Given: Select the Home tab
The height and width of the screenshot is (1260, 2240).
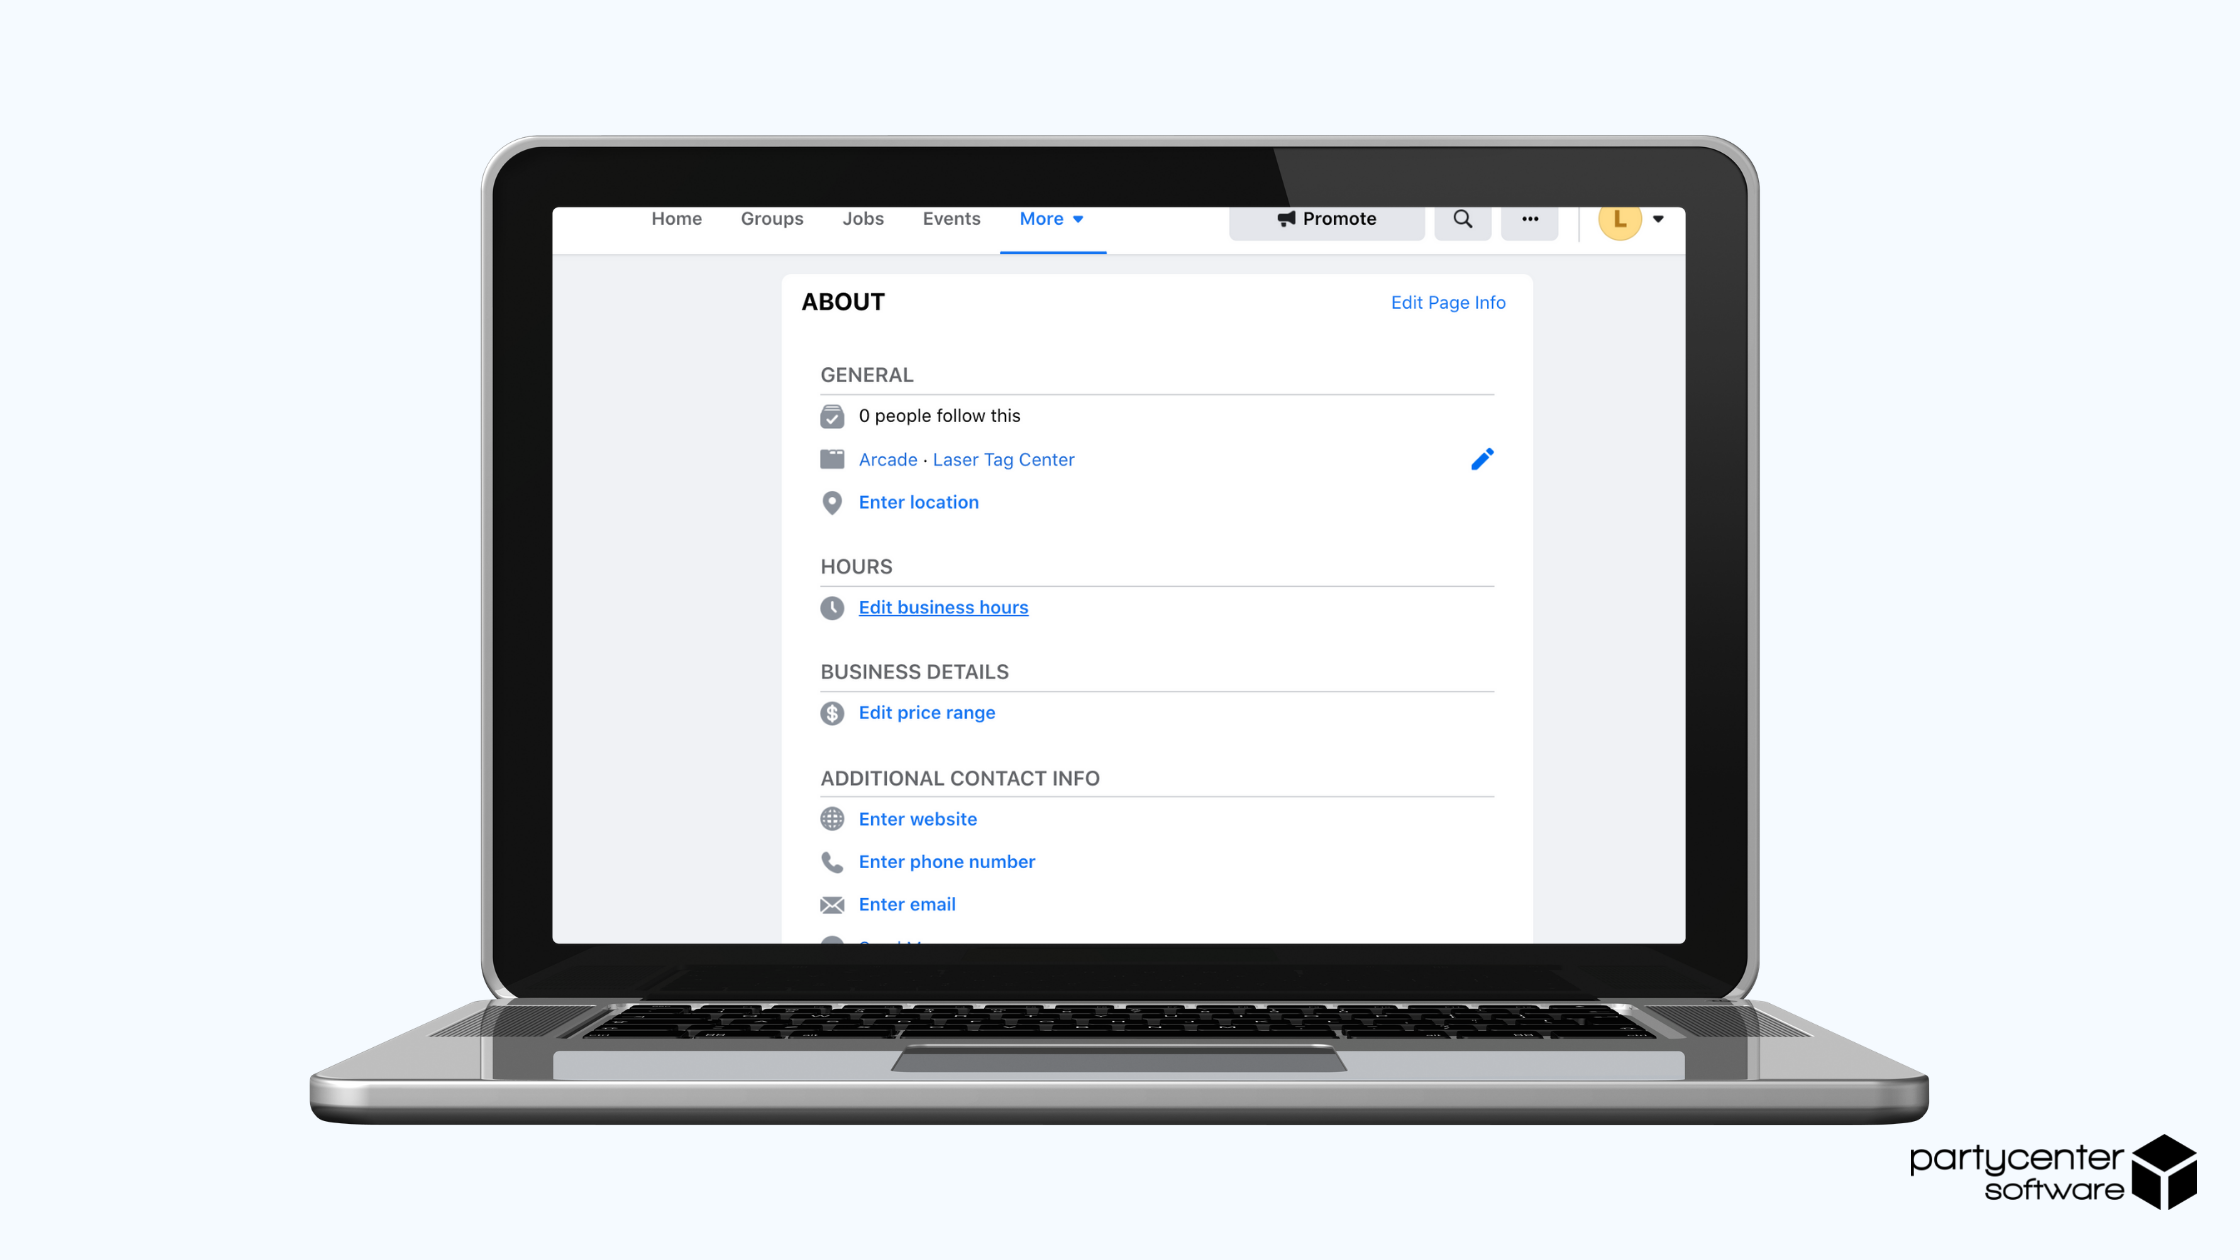Looking at the screenshot, I should click(675, 218).
